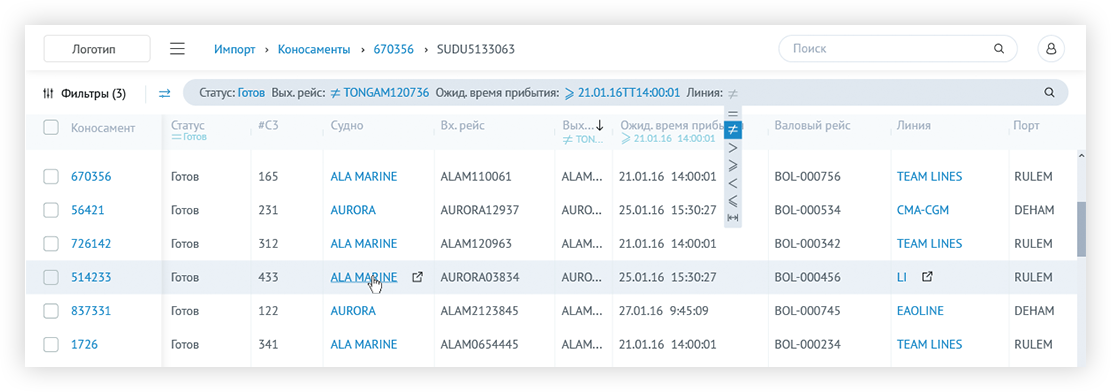Viewport: 1111px width, 392px height.
Task: Open bill of lading 1726
Action: point(84,345)
